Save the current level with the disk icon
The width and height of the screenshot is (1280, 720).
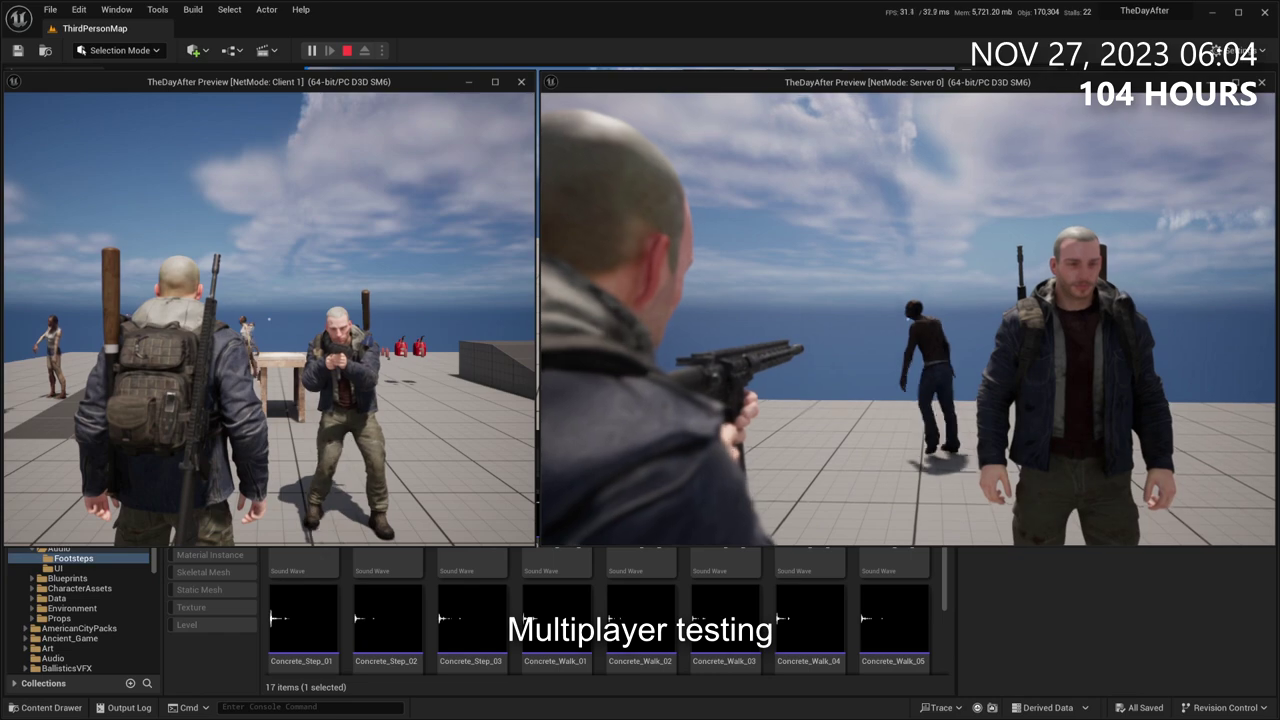(18, 50)
